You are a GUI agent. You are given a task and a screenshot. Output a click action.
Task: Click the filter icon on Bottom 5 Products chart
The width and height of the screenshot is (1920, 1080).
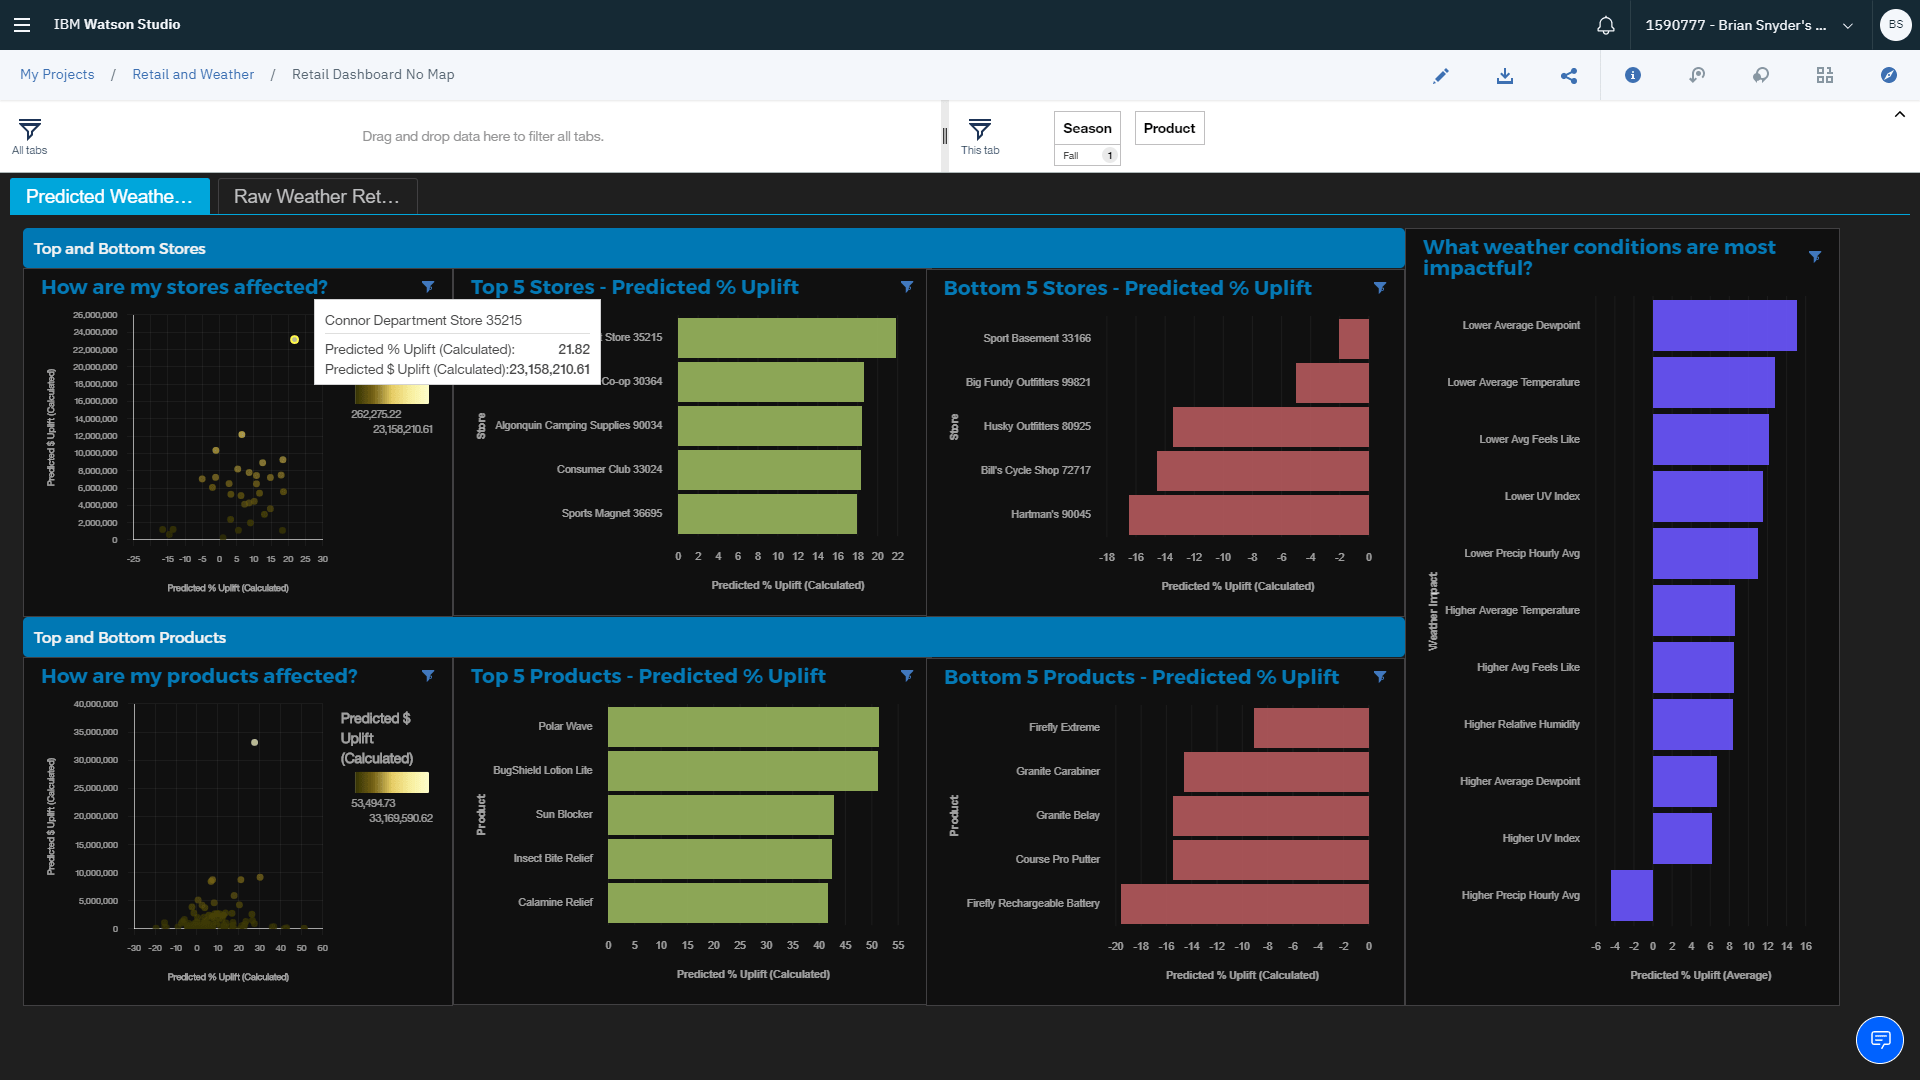click(x=1380, y=676)
